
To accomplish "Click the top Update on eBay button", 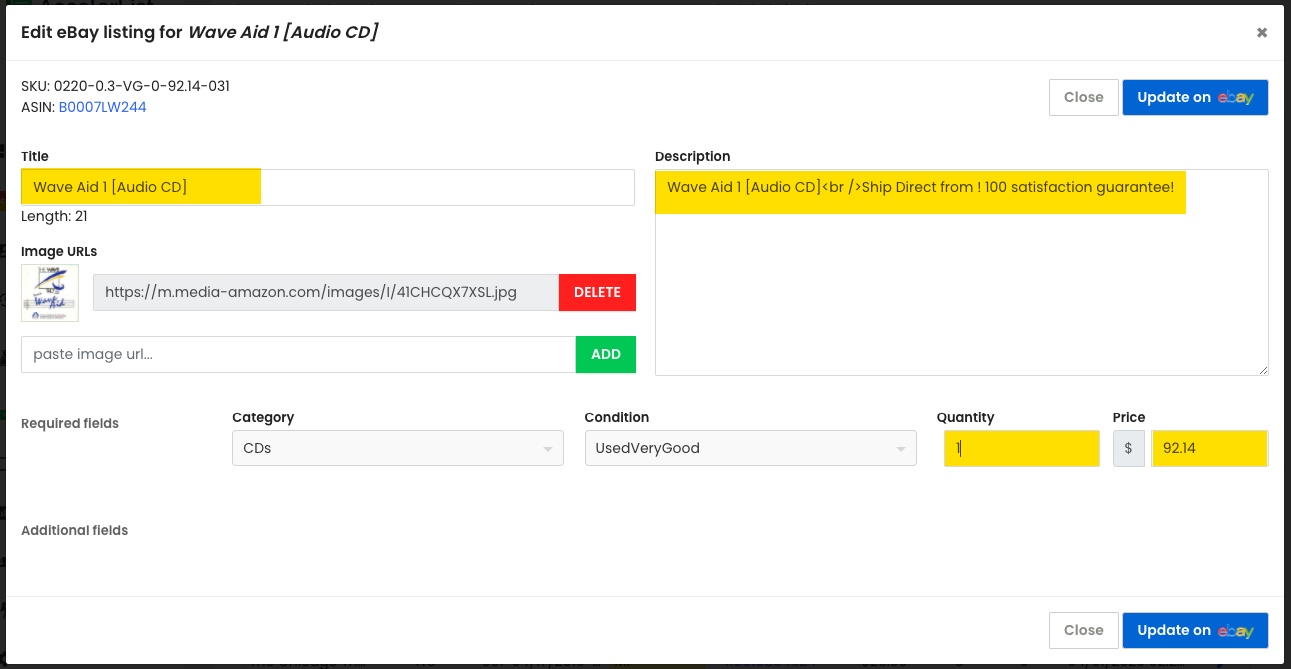I will pyautogui.click(x=1195, y=97).
